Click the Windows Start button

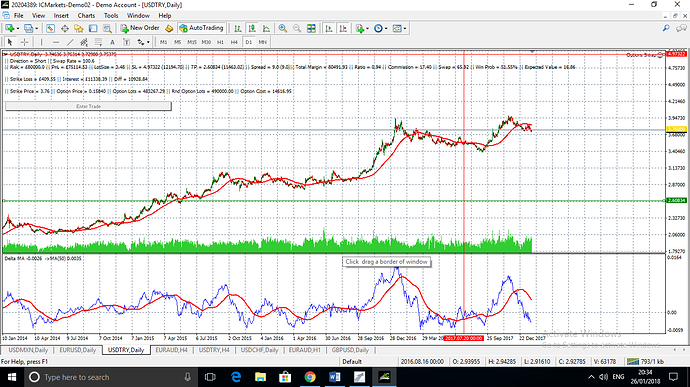(x=12, y=377)
